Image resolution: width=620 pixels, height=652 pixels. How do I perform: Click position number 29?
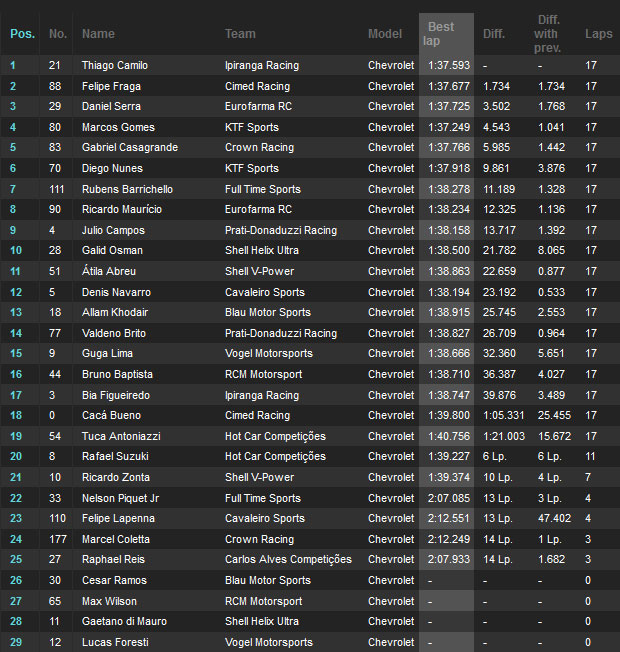pos(16,642)
